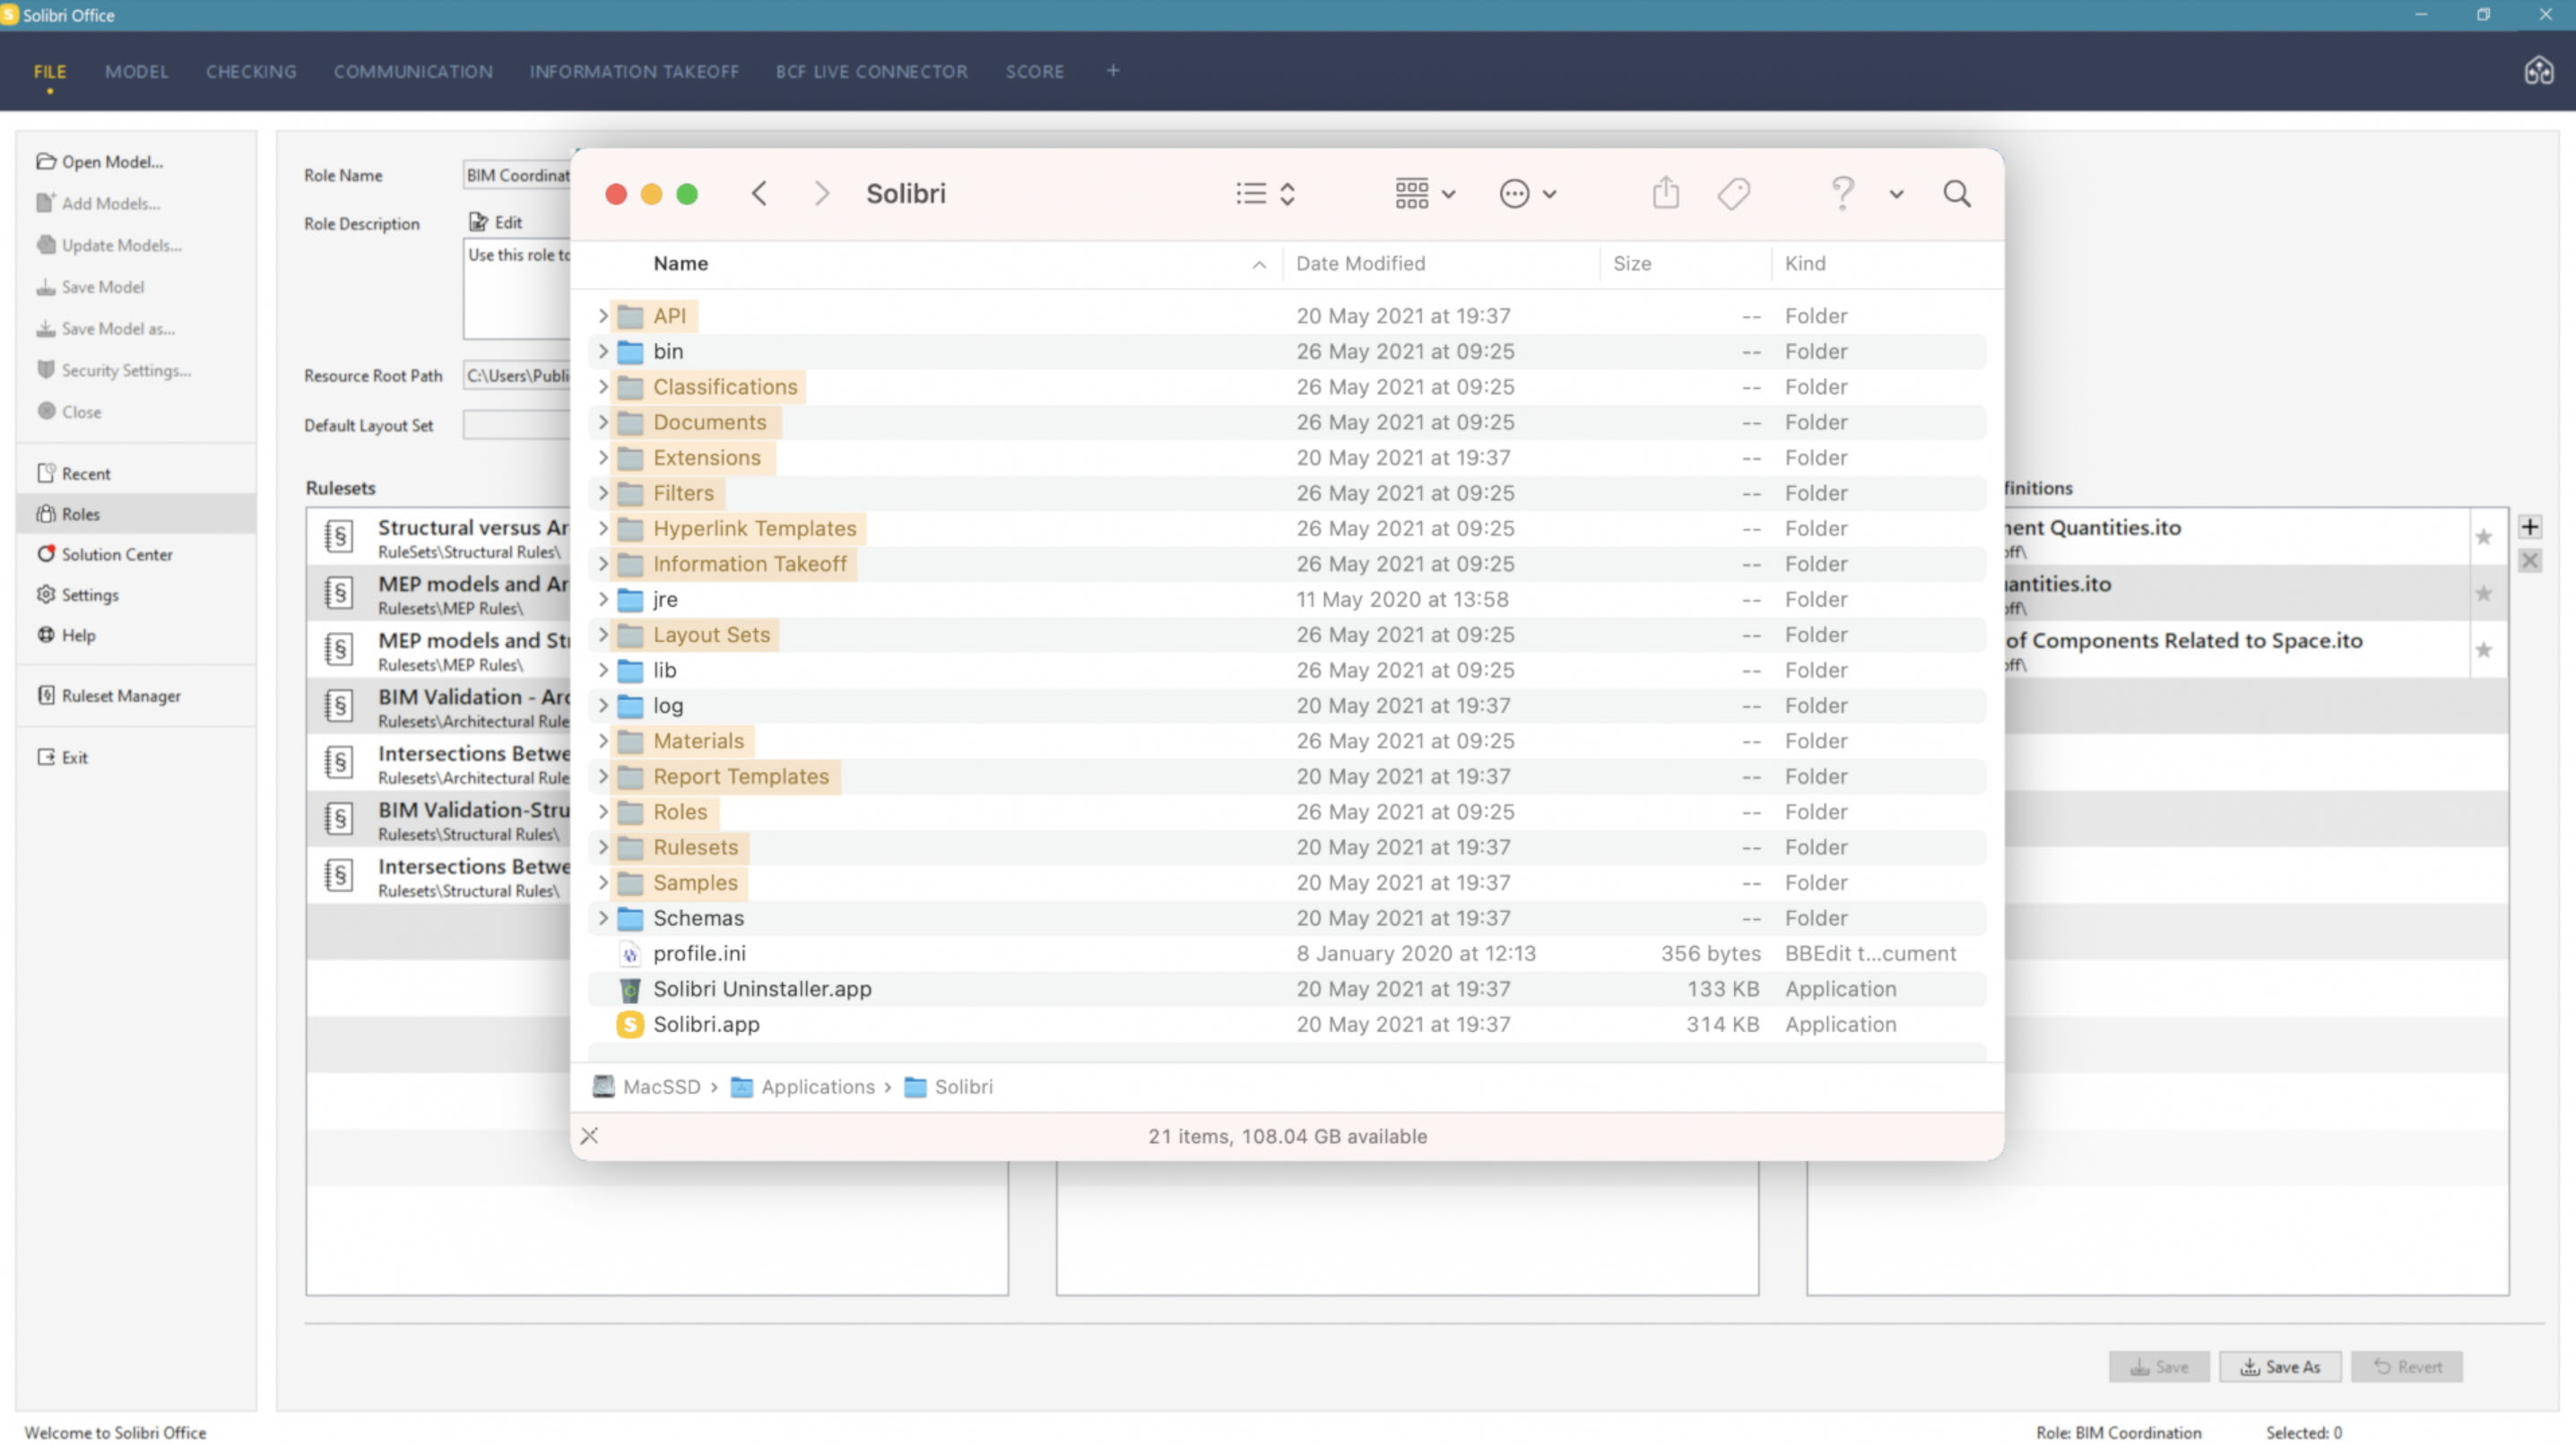
Task: Toggle the star for the top ITO definition
Action: (2483, 537)
